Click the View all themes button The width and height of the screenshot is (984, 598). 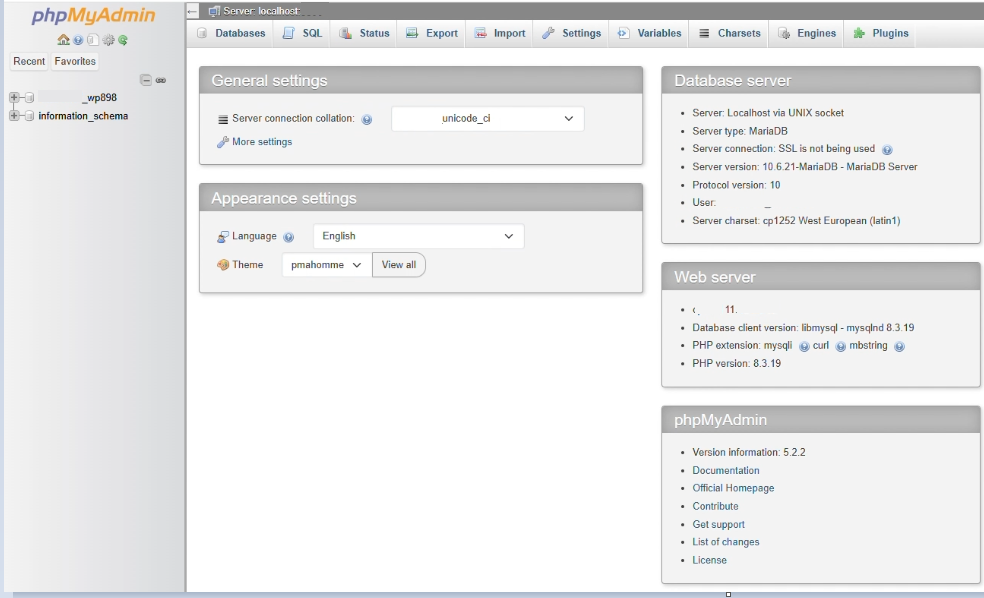pos(398,264)
